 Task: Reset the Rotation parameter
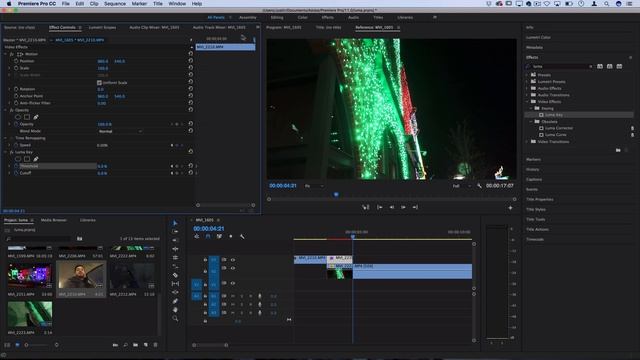tap(191, 89)
